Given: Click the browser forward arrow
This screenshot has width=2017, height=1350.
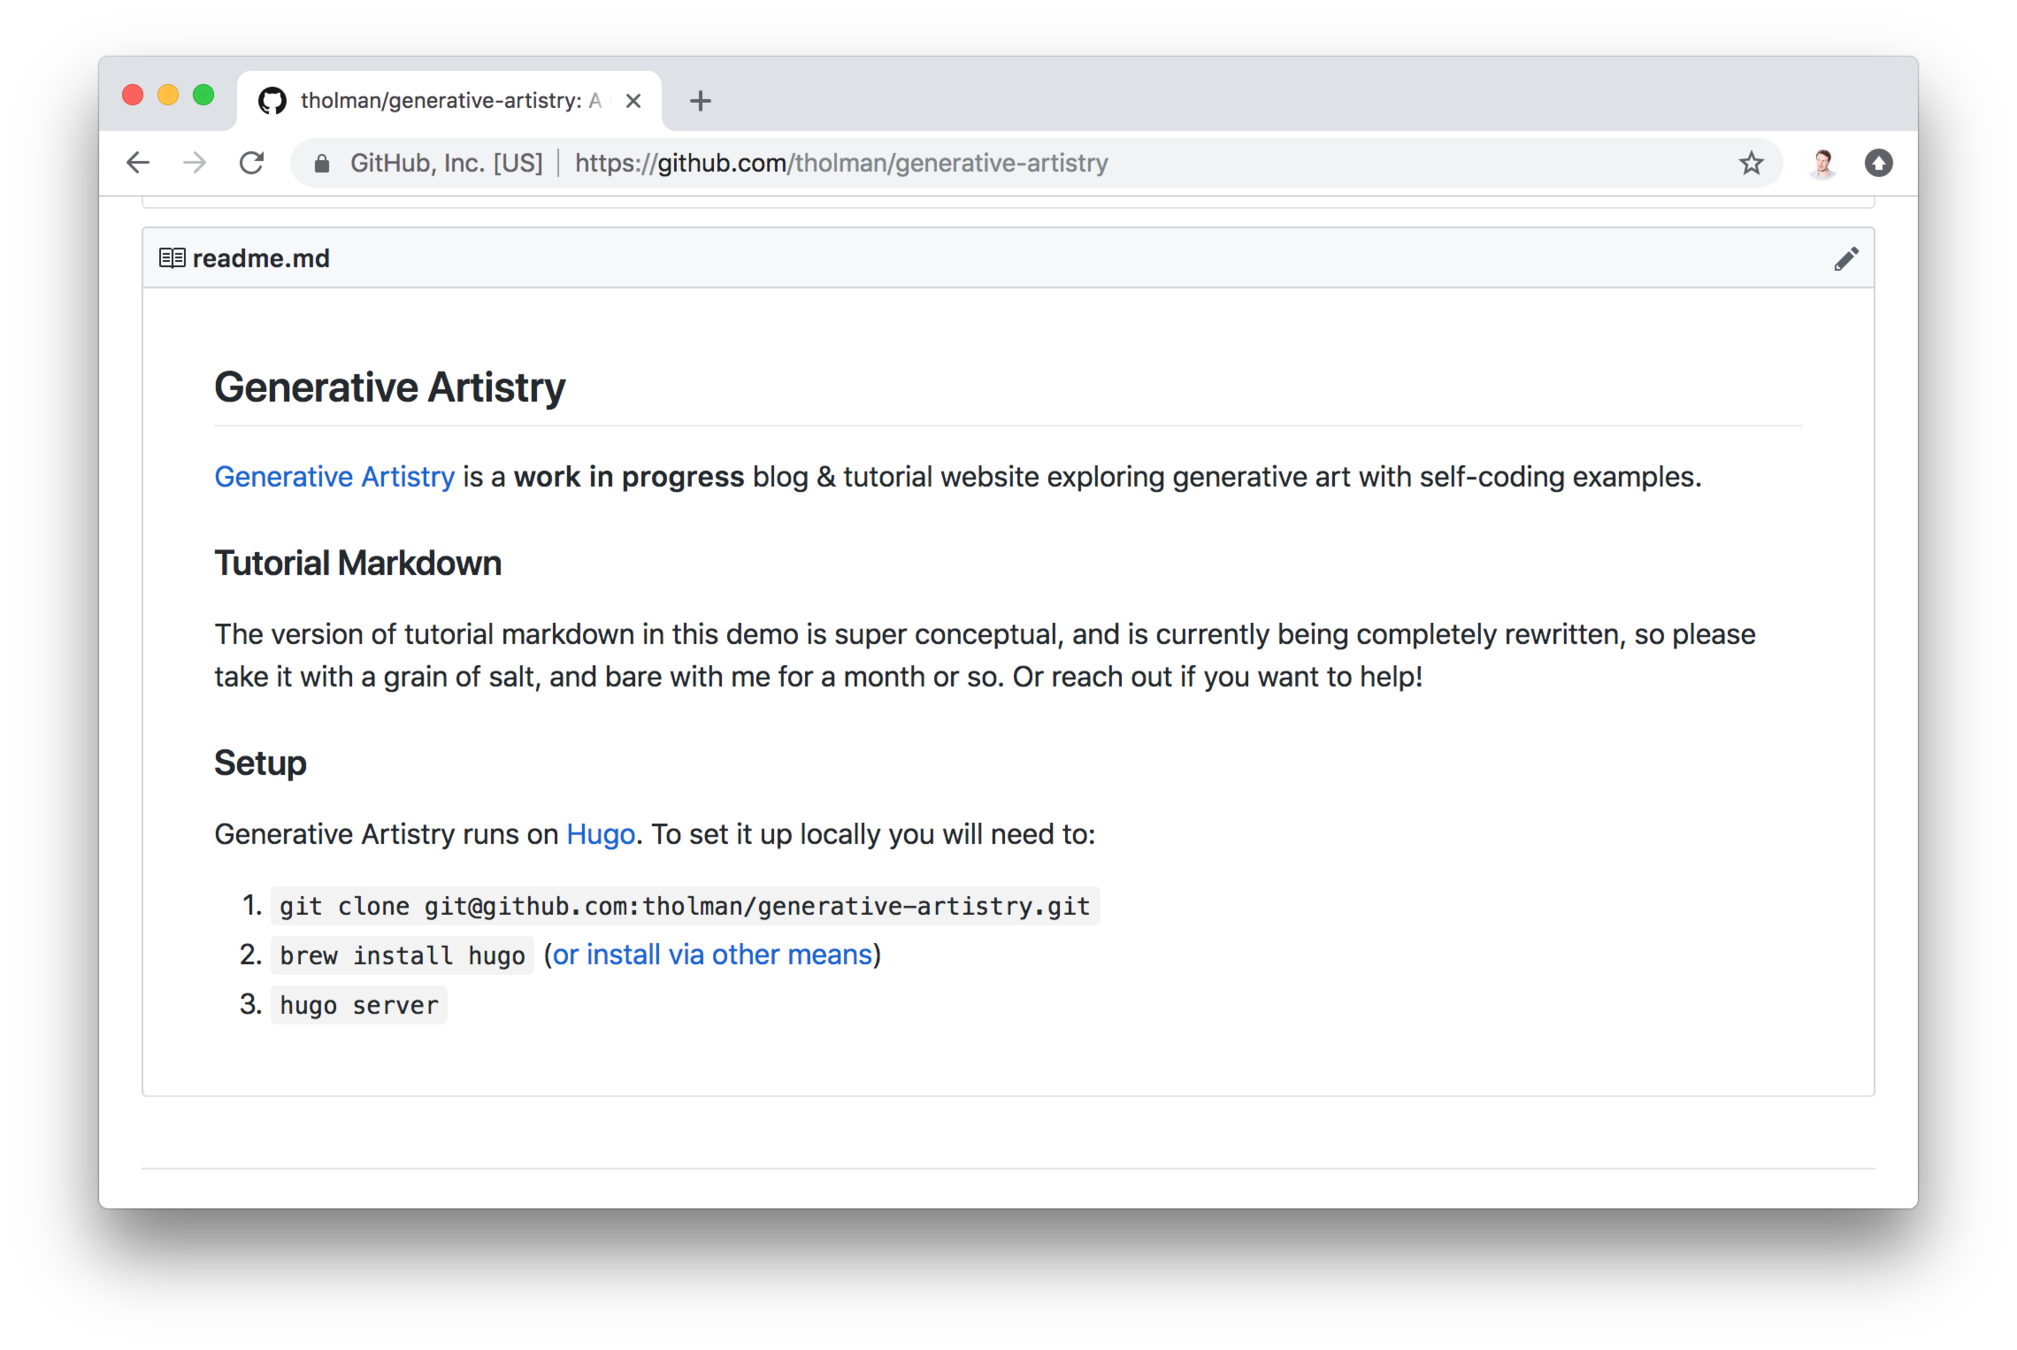Looking at the screenshot, I should 195,163.
